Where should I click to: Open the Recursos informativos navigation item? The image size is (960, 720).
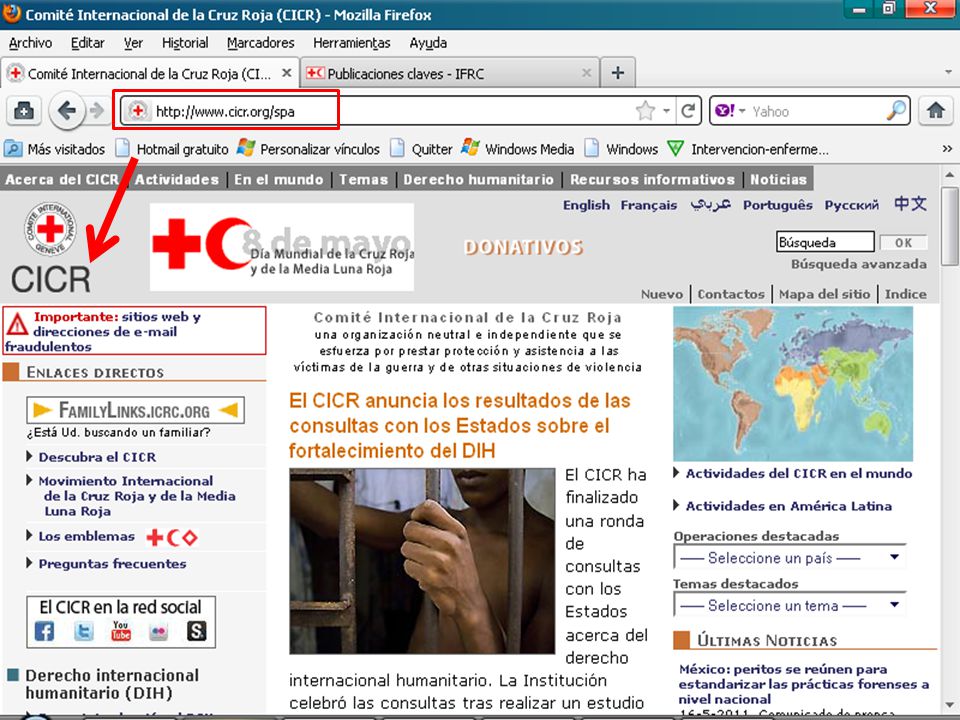pos(653,179)
